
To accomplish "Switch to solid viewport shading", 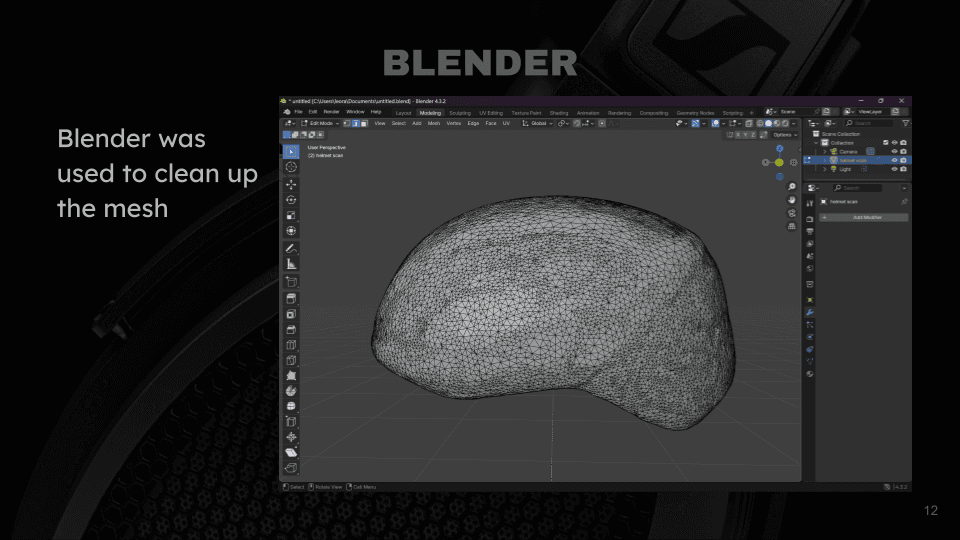I will click(768, 123).
